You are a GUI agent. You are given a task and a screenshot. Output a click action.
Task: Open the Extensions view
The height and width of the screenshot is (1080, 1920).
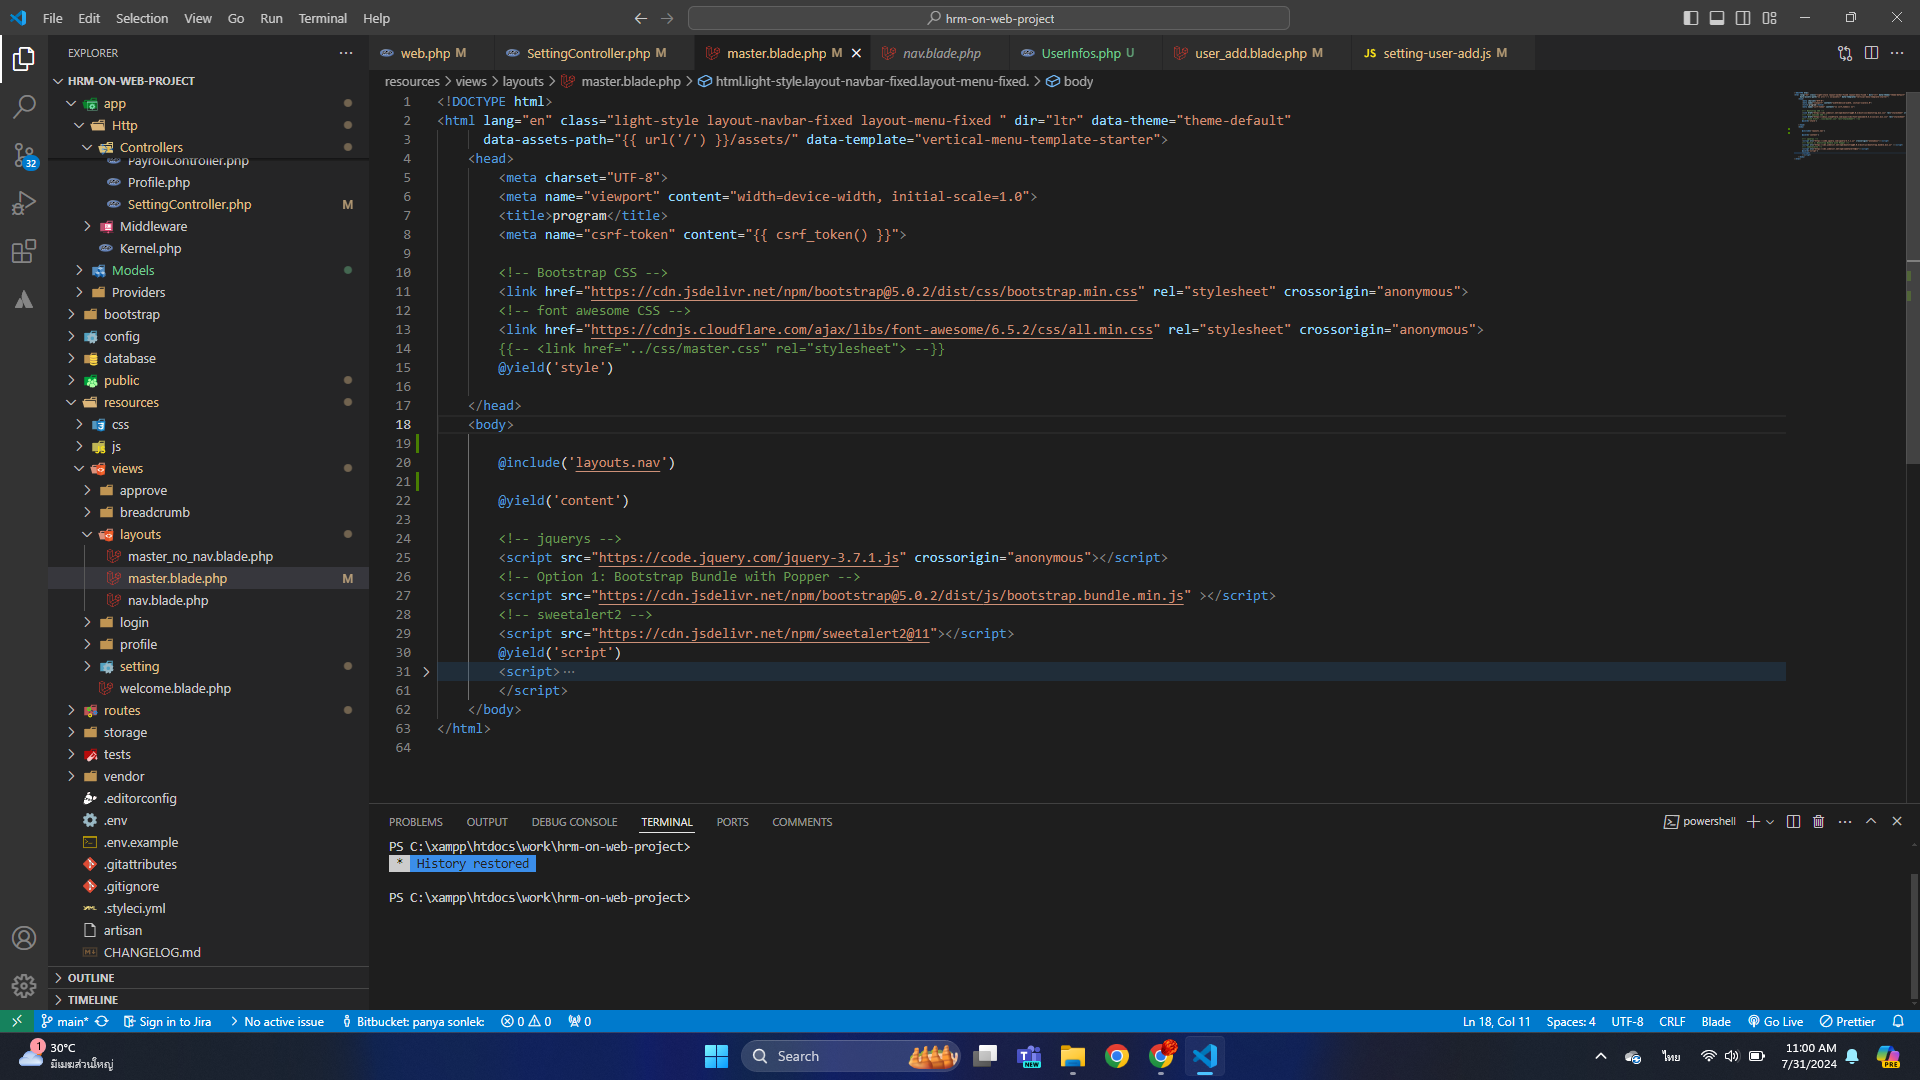(x=24, y=251)
